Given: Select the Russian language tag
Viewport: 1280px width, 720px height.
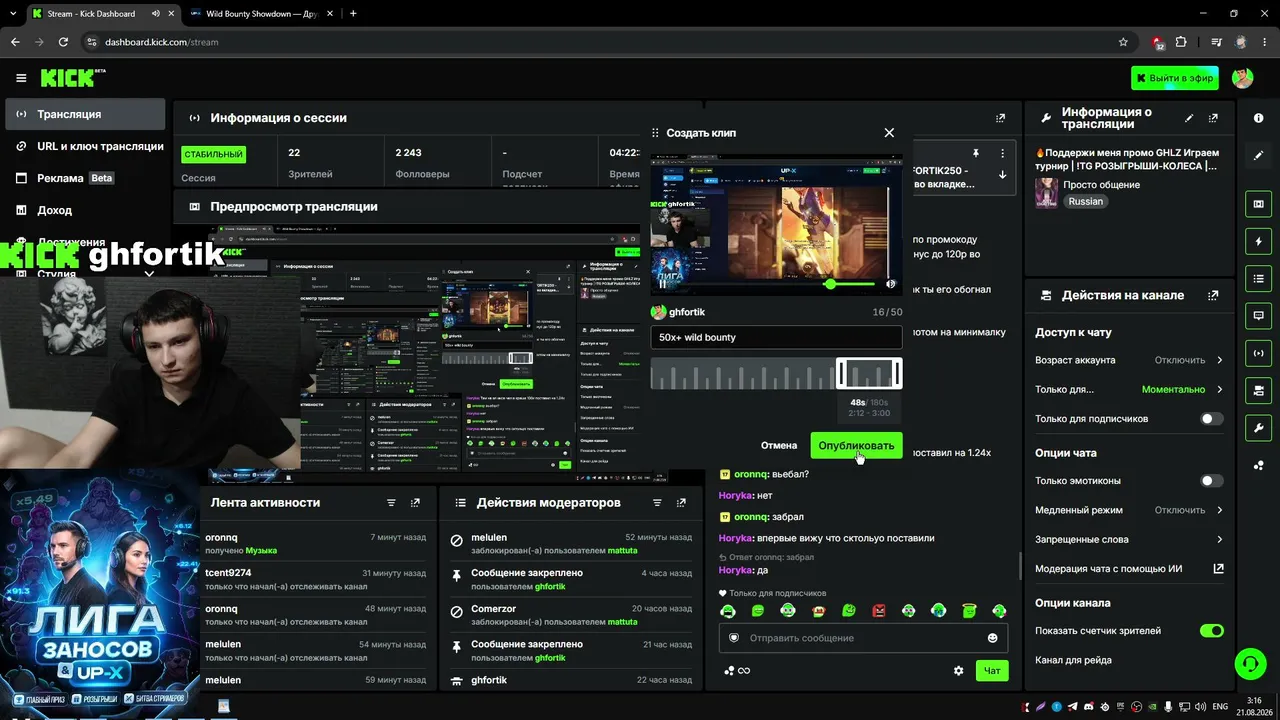Looking at the screenshot, I should (1085, 201).
